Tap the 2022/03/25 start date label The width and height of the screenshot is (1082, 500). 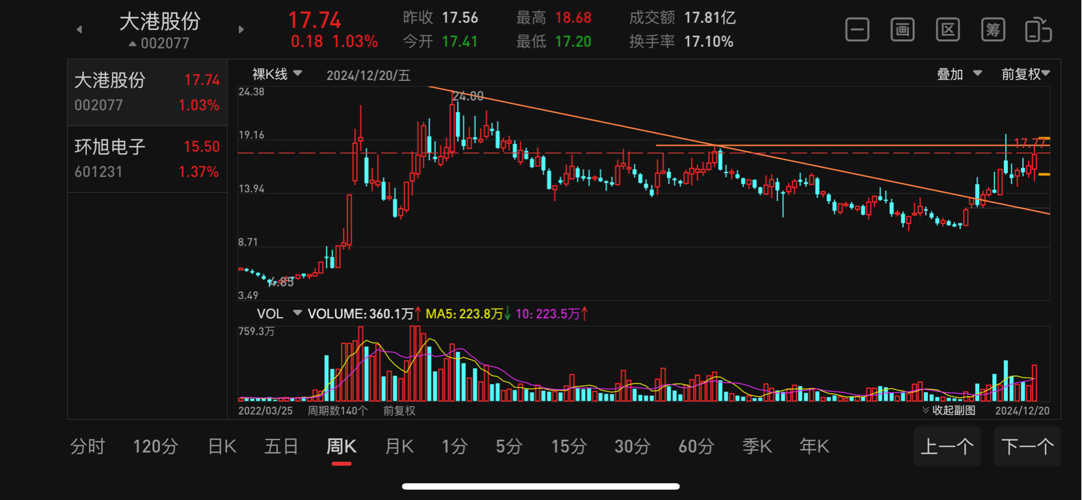(265, 410)
